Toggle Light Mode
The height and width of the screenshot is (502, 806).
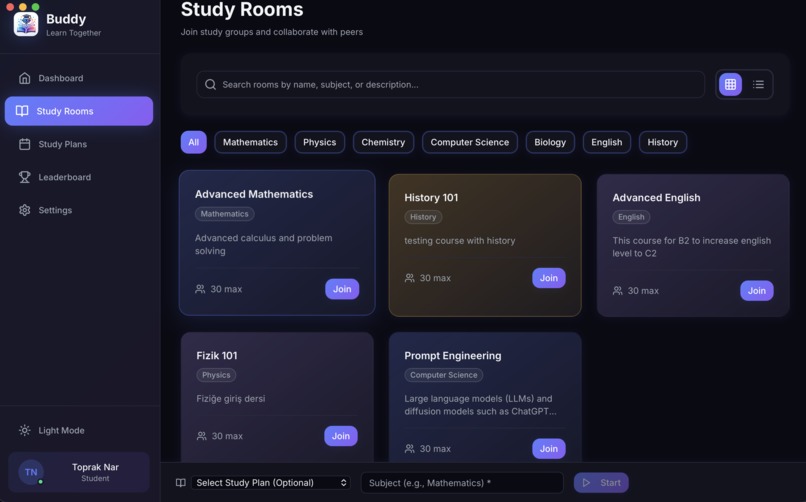(79, 431)
